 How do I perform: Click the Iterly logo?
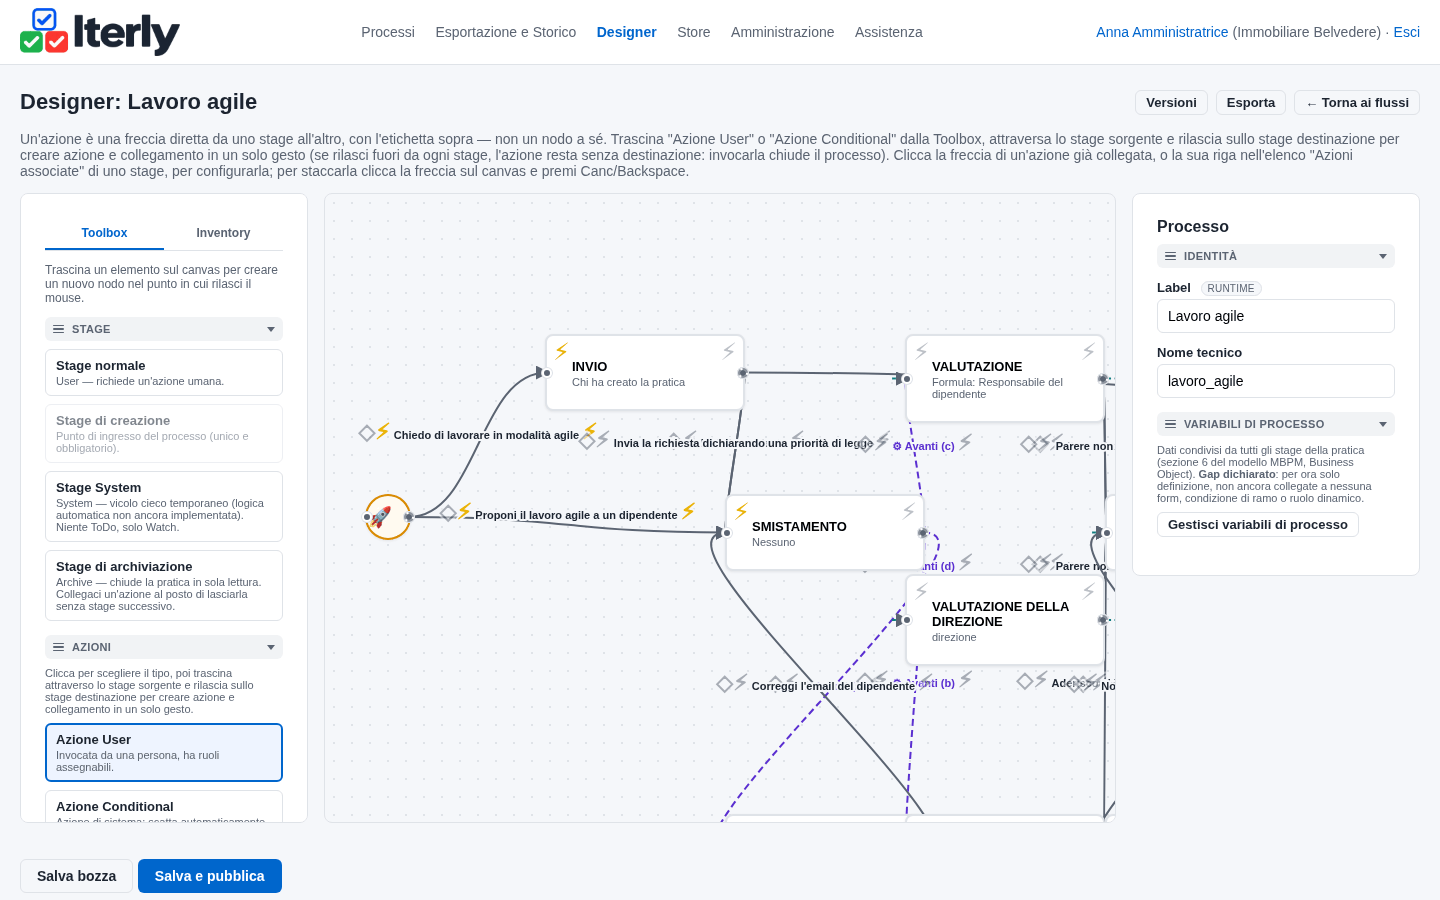(x=100, y=32)
